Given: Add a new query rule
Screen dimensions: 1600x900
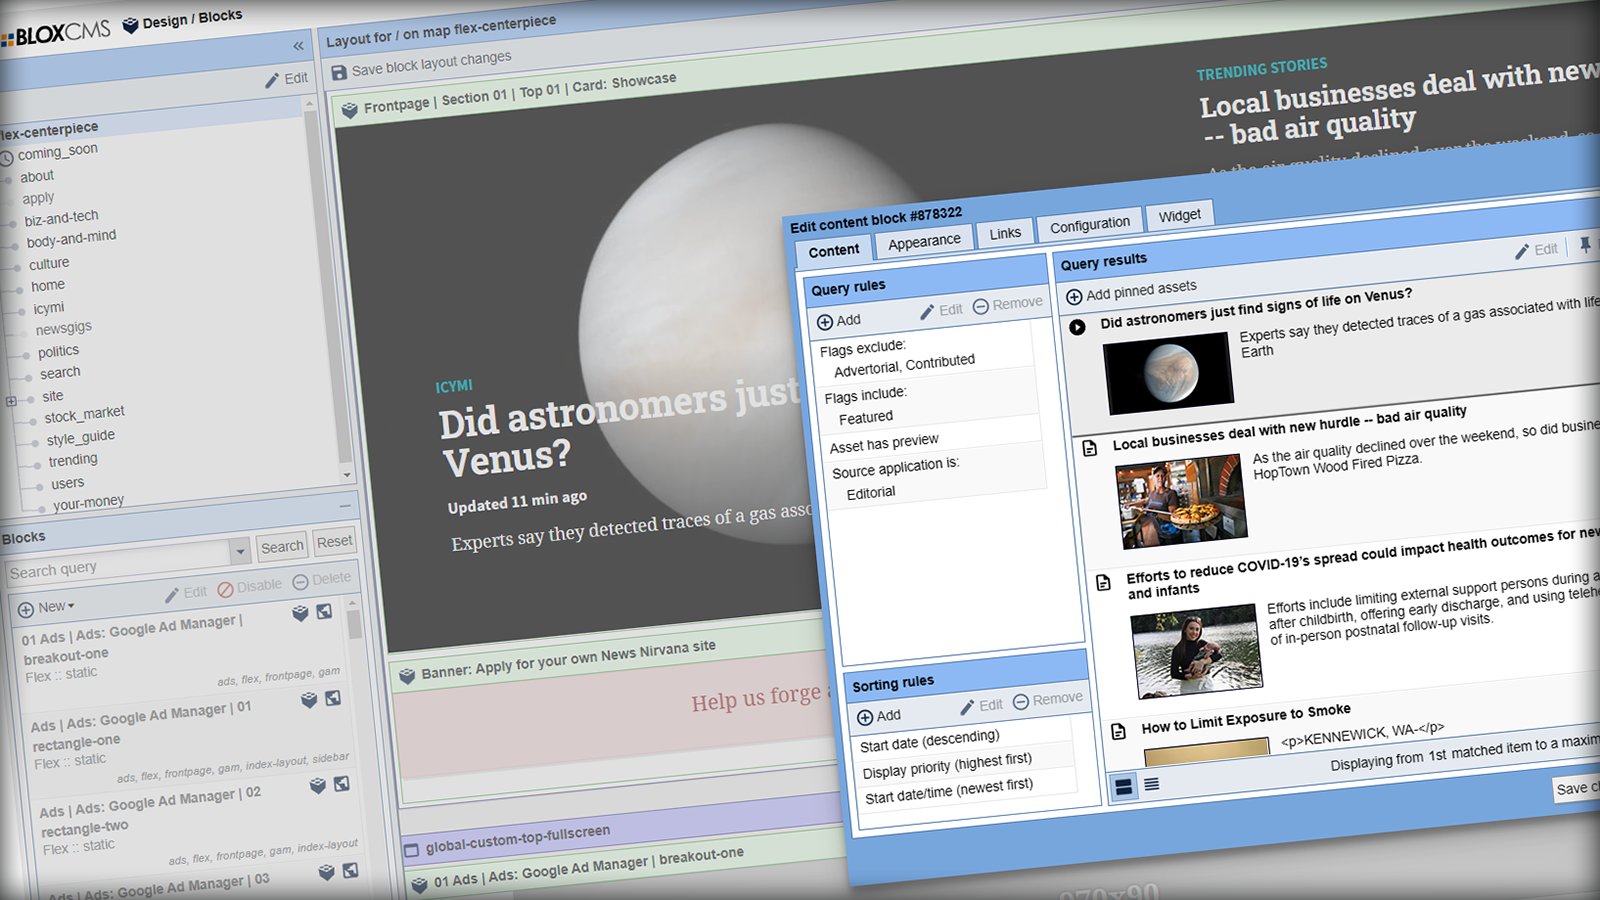Looking at the screenshot, I should tap(838, 321).
